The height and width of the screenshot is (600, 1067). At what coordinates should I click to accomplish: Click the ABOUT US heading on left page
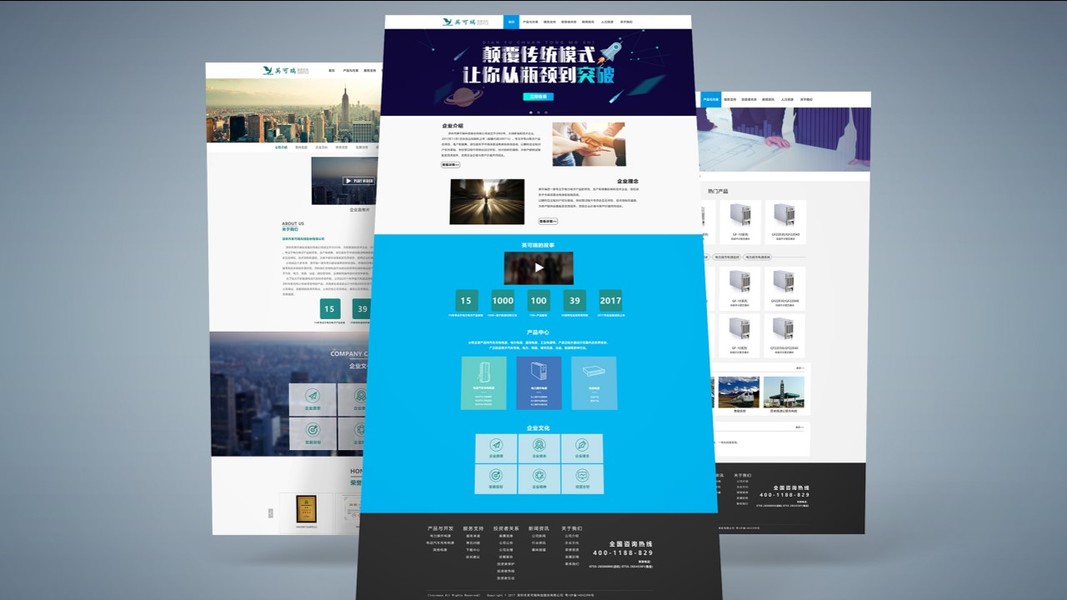[293, 223]
